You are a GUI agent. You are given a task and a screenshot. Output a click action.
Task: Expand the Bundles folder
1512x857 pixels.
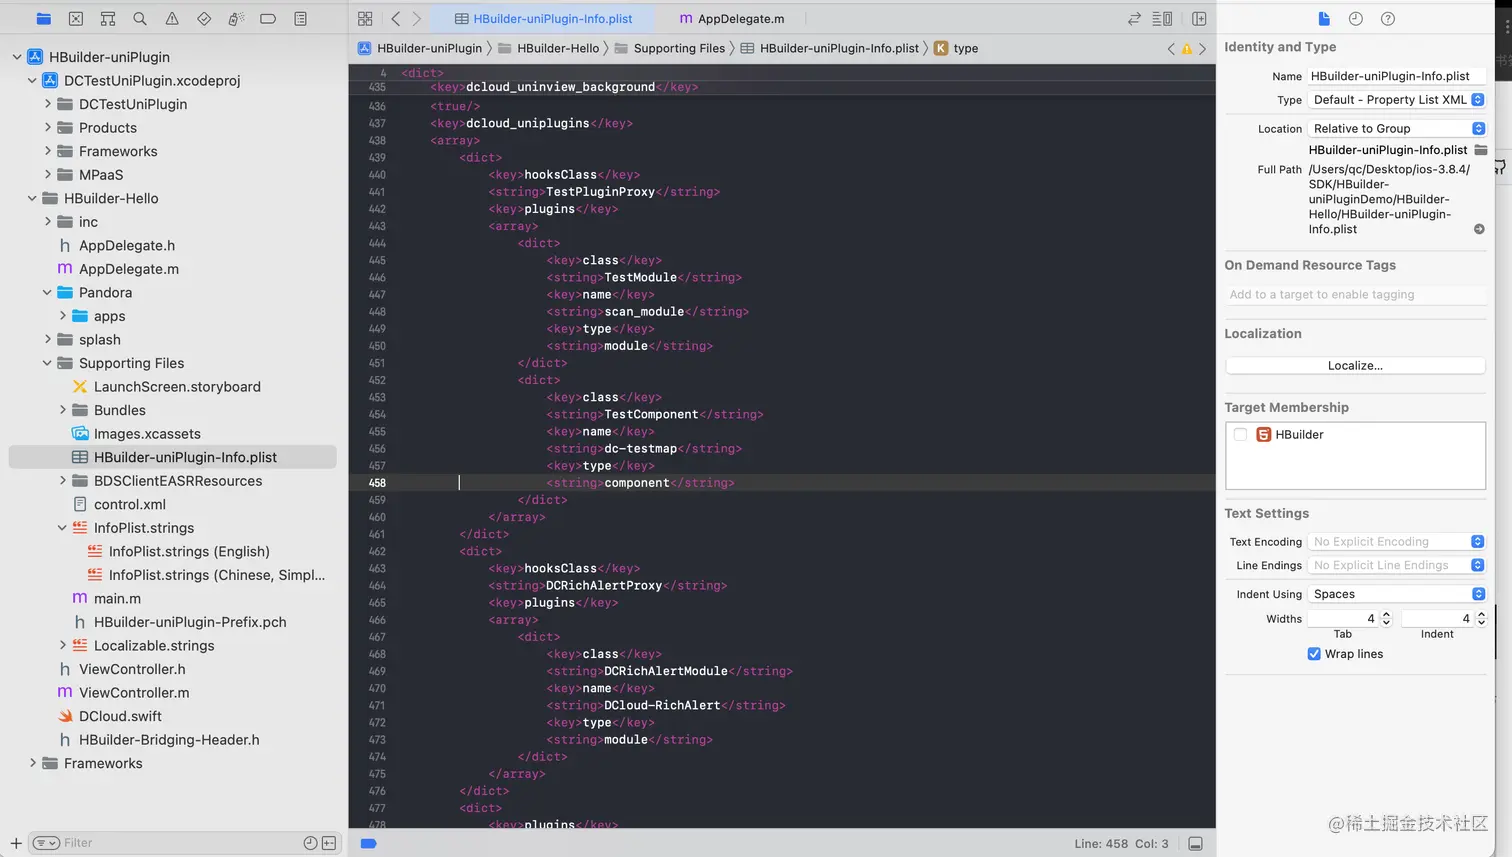click(x=62, y=410)
